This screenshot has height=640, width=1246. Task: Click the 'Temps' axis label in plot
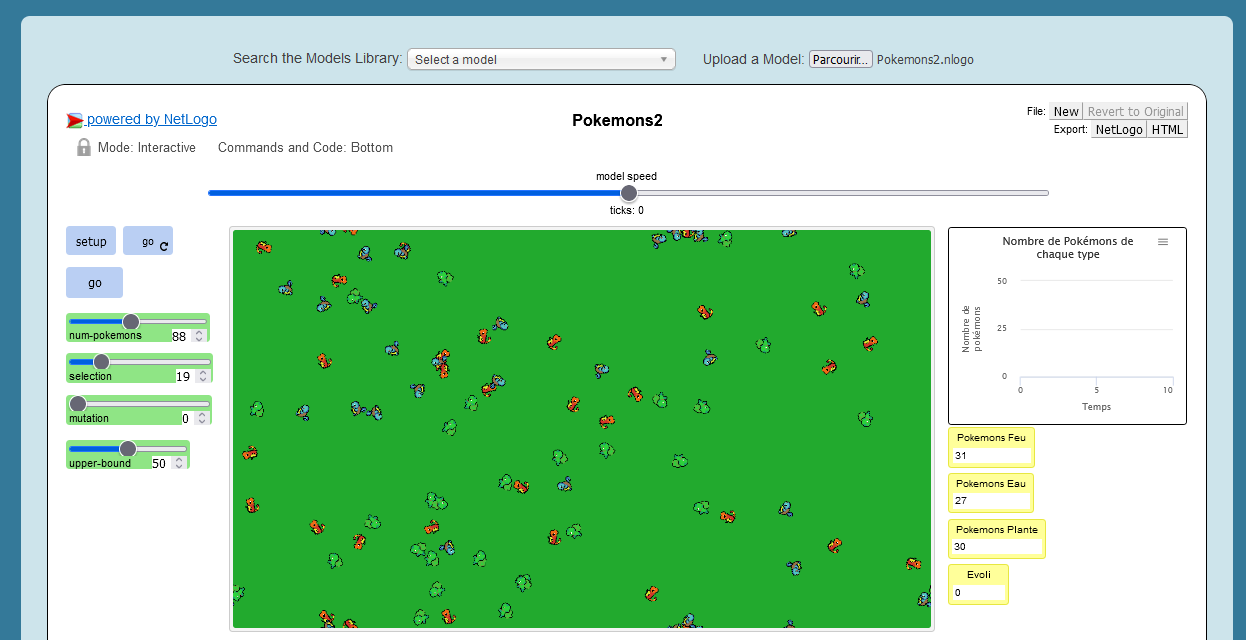(1096, 407)
